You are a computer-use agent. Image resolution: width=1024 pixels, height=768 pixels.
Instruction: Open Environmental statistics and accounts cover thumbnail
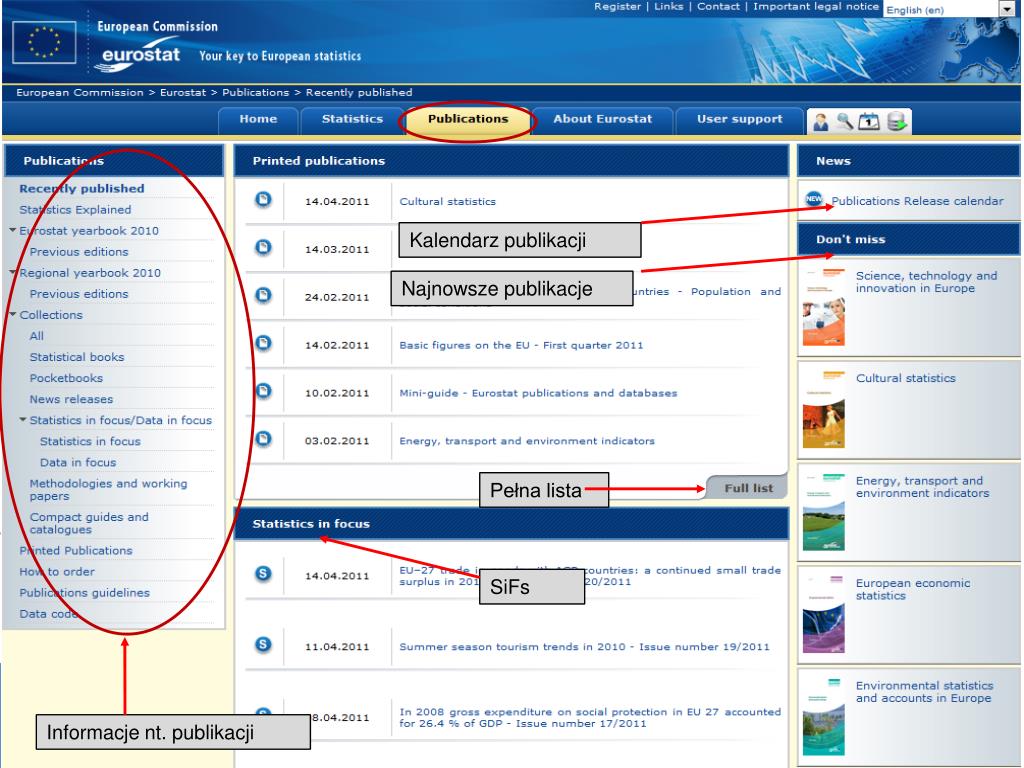(x=824, y=717)
